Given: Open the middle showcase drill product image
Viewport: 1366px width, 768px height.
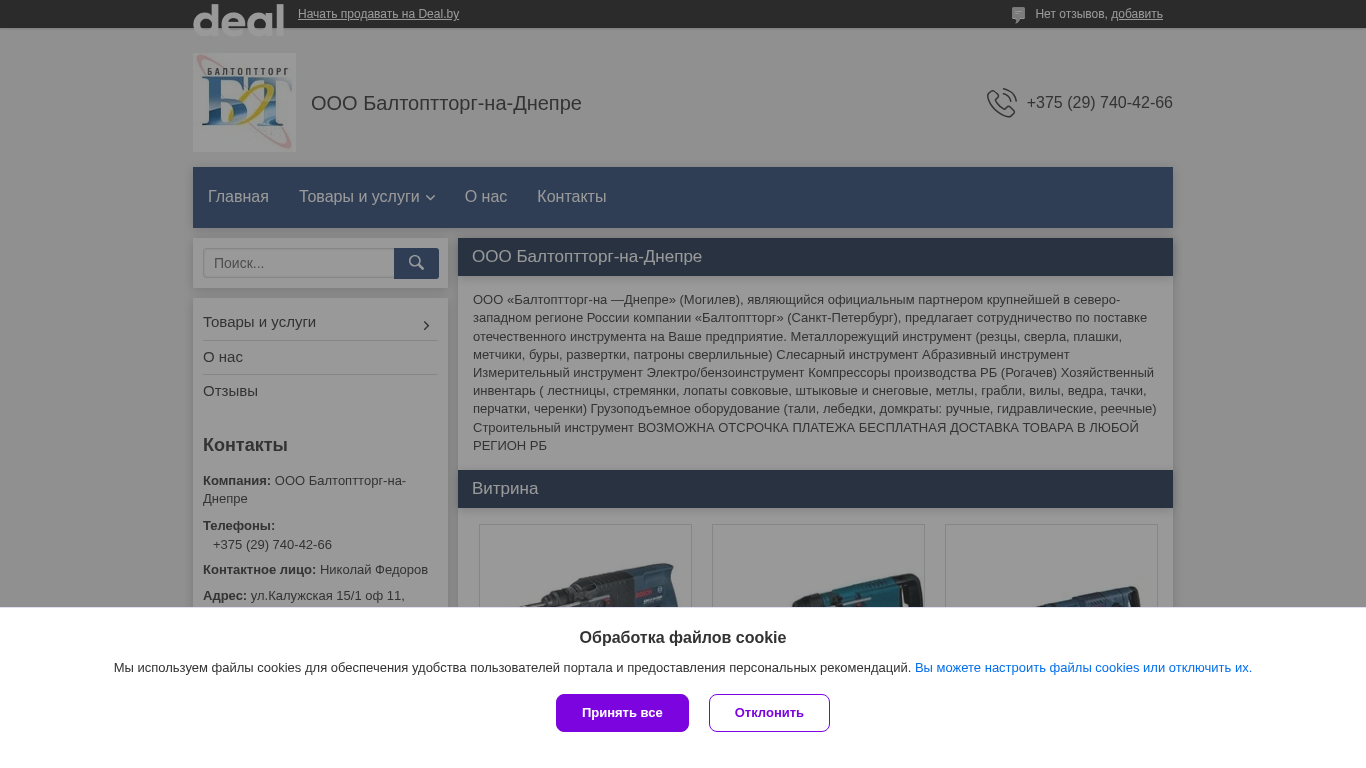Looking at the screenshot, I should 818,566.
